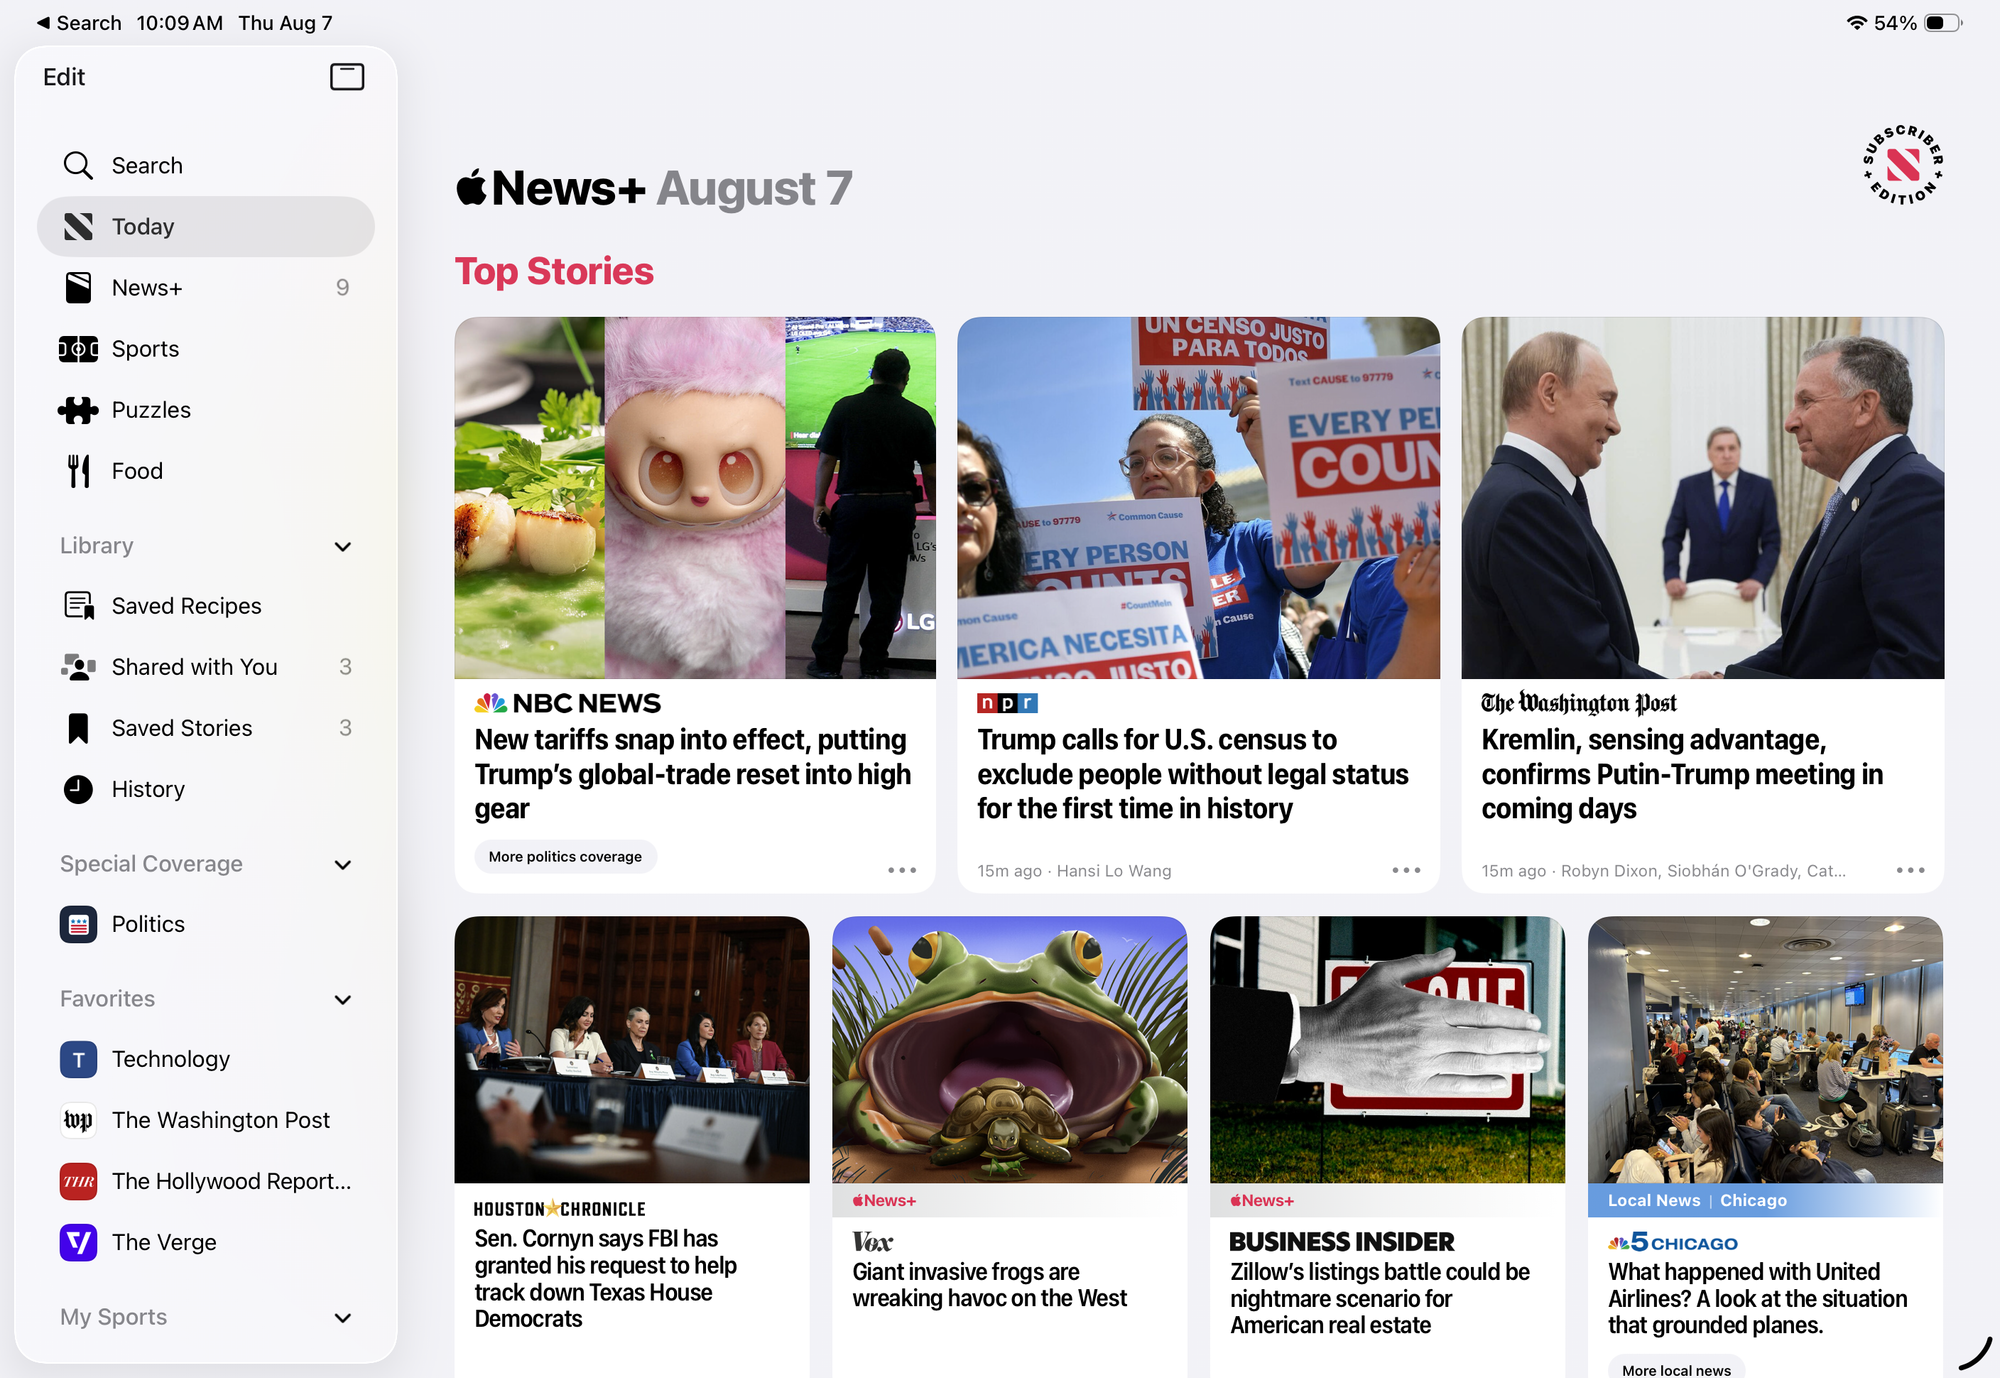Tap the Edit button
Viewport: 2000px width, 1378px height.
tap(64, 77)
